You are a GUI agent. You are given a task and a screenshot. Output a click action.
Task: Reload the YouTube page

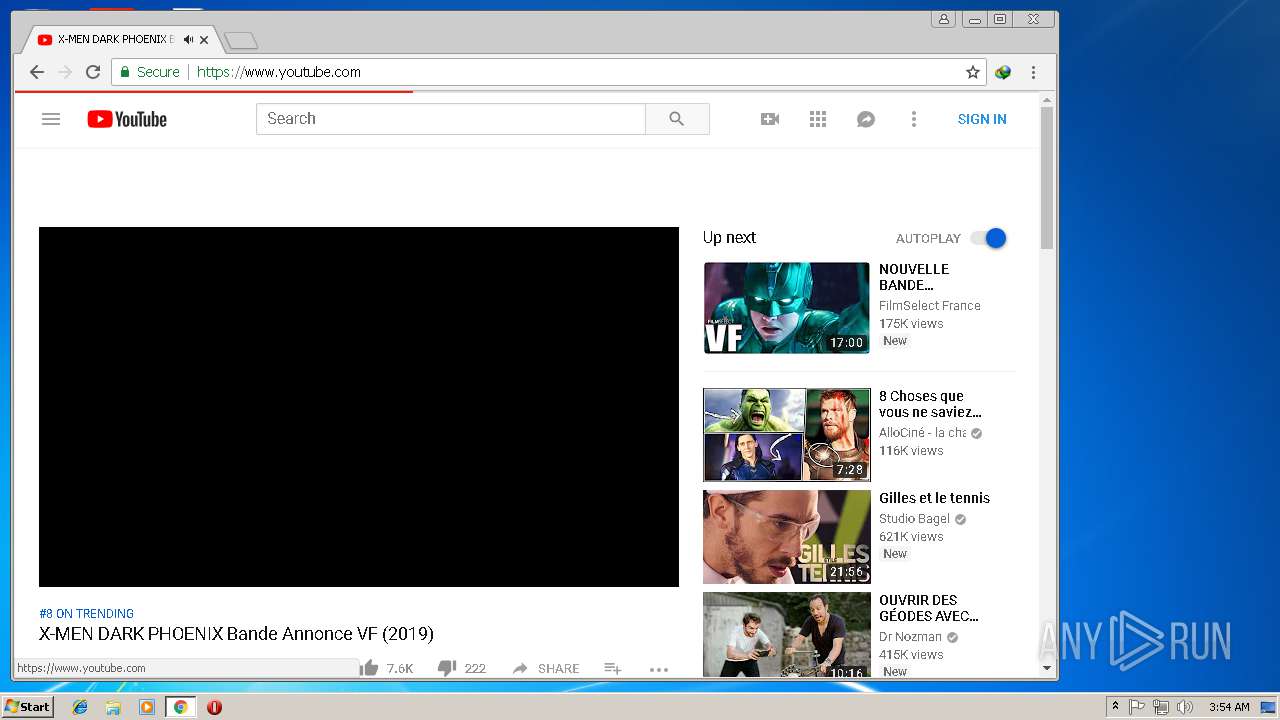[93, 72]
